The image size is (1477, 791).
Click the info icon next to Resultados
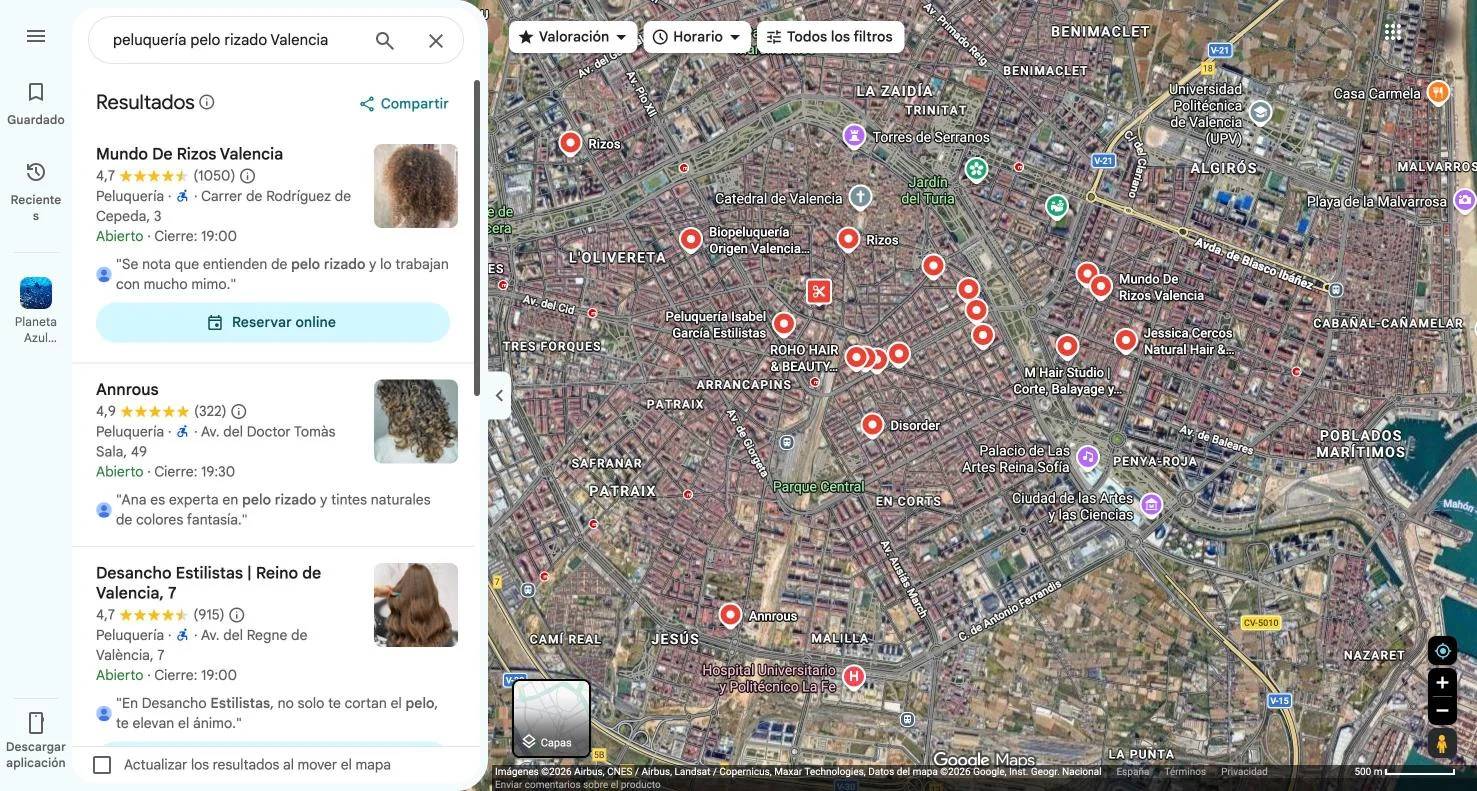(207, 102)
